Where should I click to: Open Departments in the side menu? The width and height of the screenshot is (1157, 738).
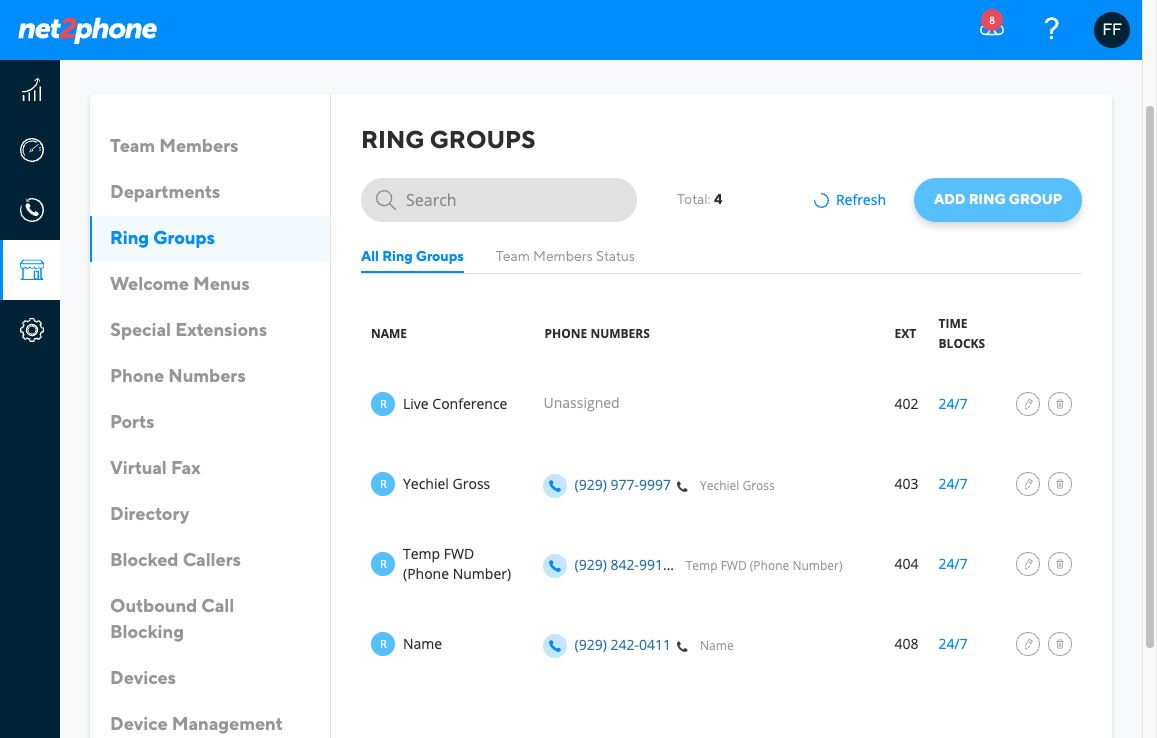click(x=165, y=192)
